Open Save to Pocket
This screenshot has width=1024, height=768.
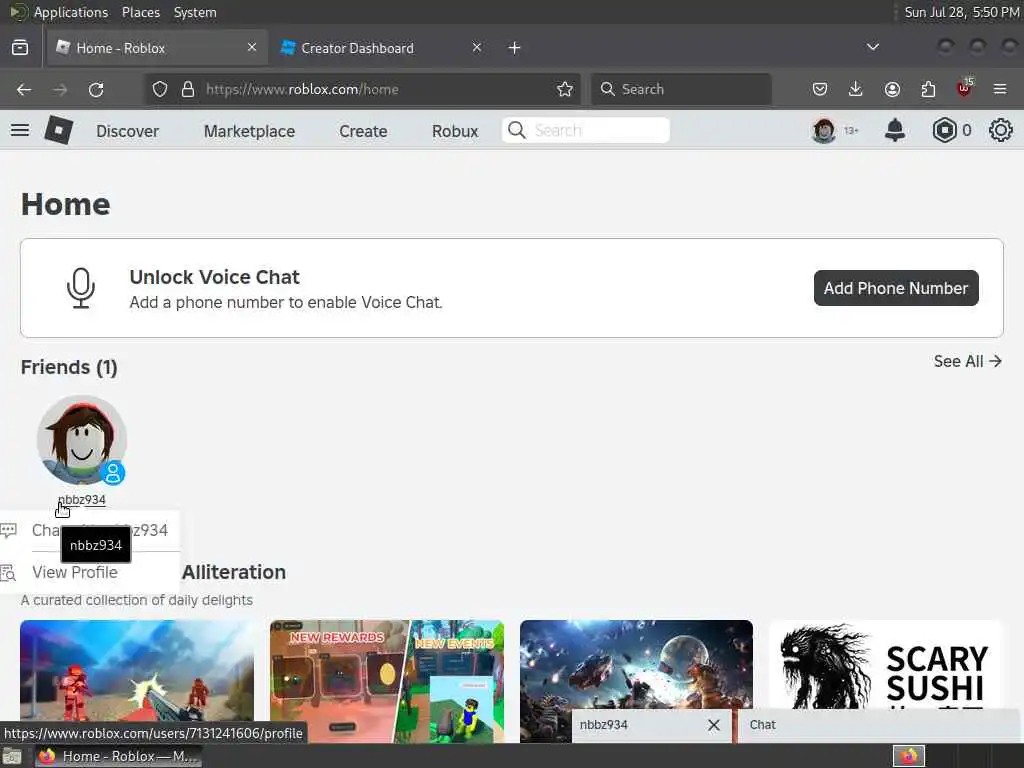[x=820, y=89]
